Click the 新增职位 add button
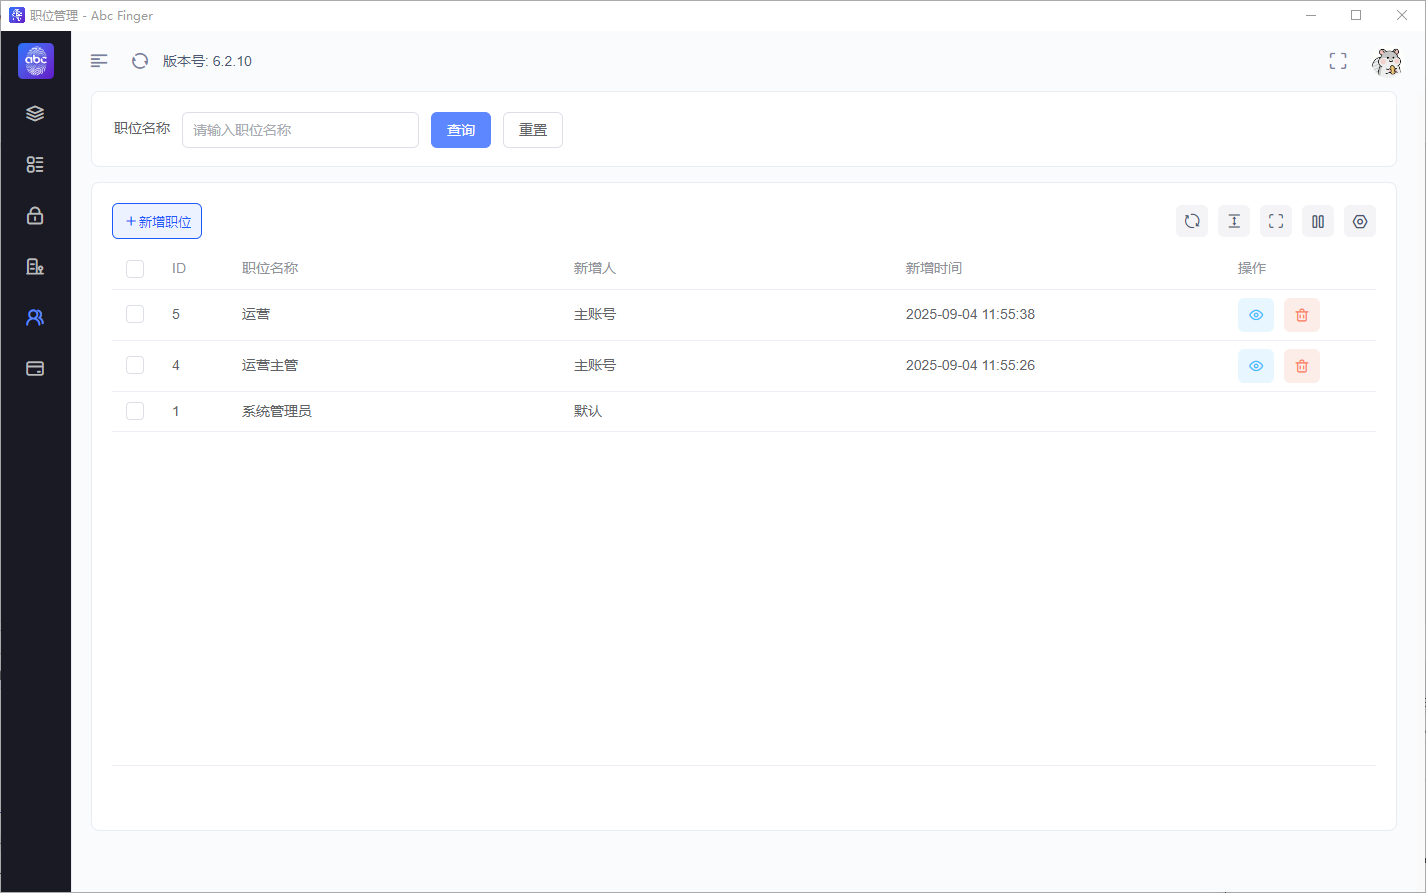 coord(157,221)
